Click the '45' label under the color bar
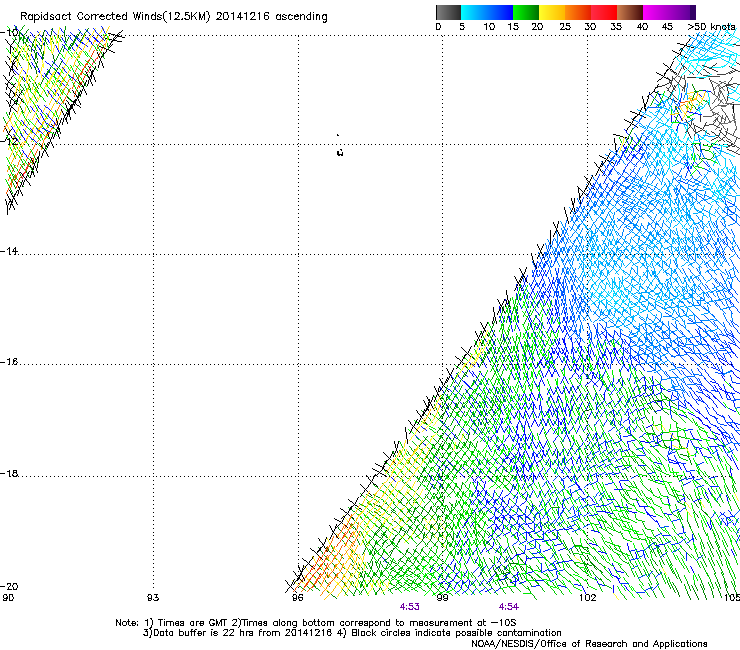 [x=667, y=27]
